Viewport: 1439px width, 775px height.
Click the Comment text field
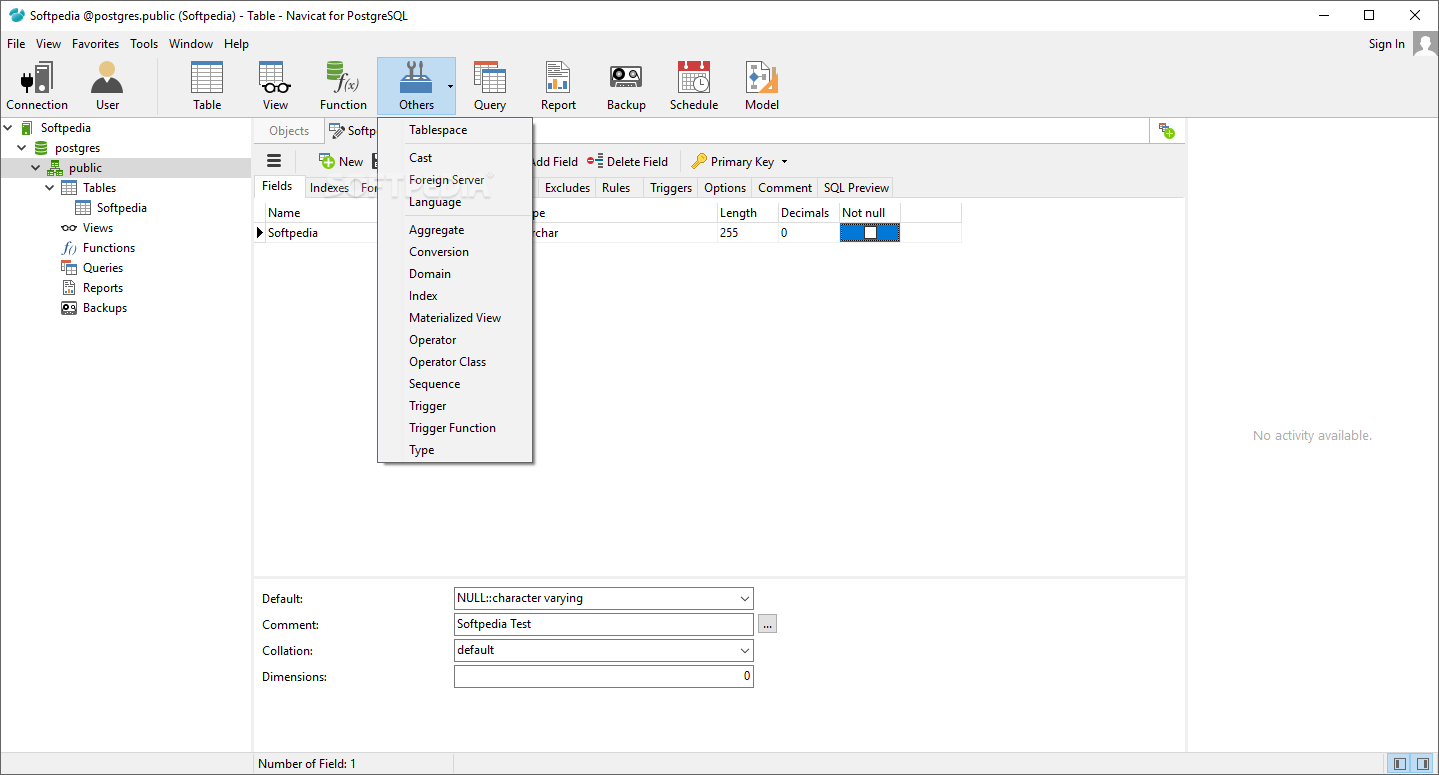point(604,624)
